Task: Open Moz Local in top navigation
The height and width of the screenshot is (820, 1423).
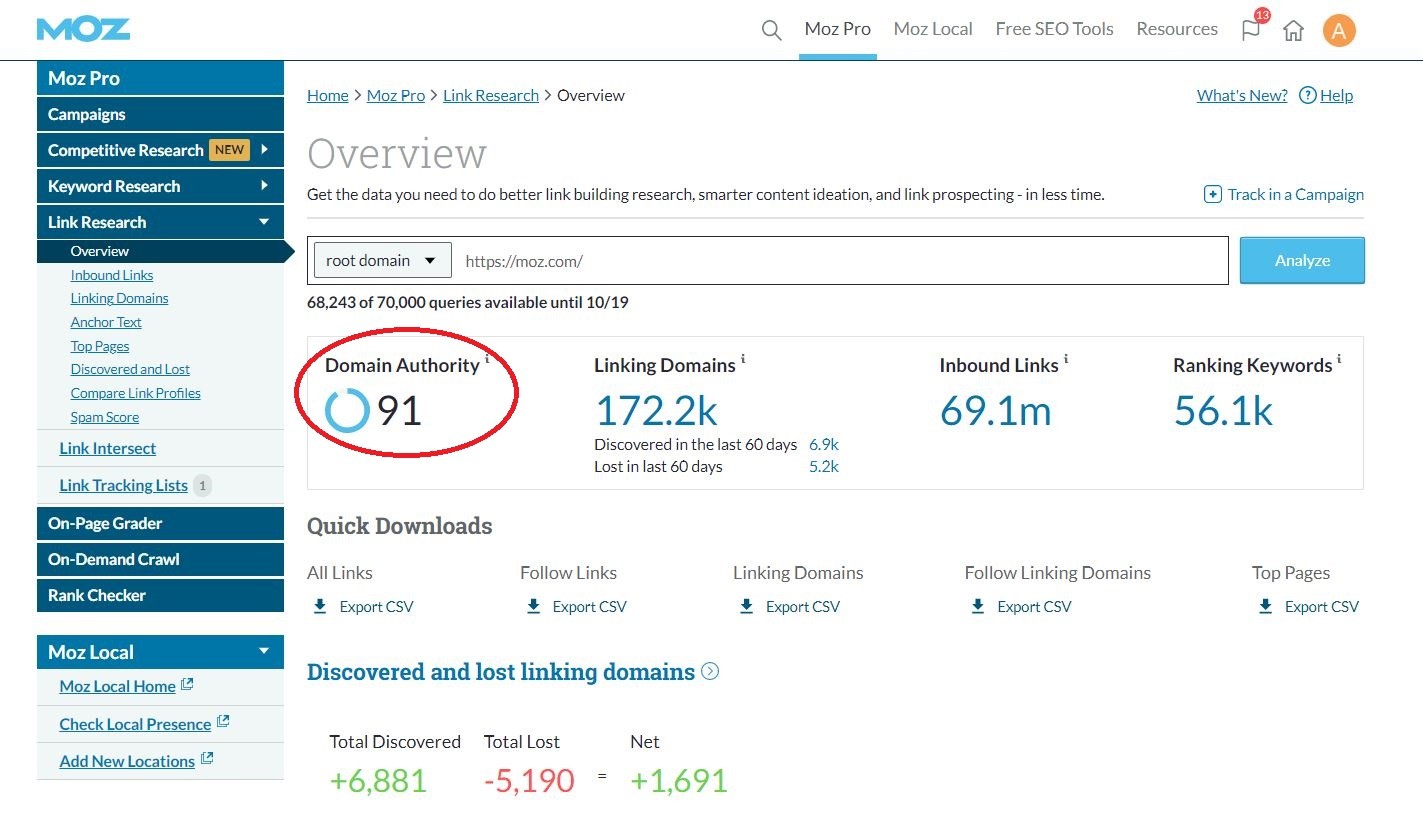Action: pyautogui.click(x=933, y=29)
